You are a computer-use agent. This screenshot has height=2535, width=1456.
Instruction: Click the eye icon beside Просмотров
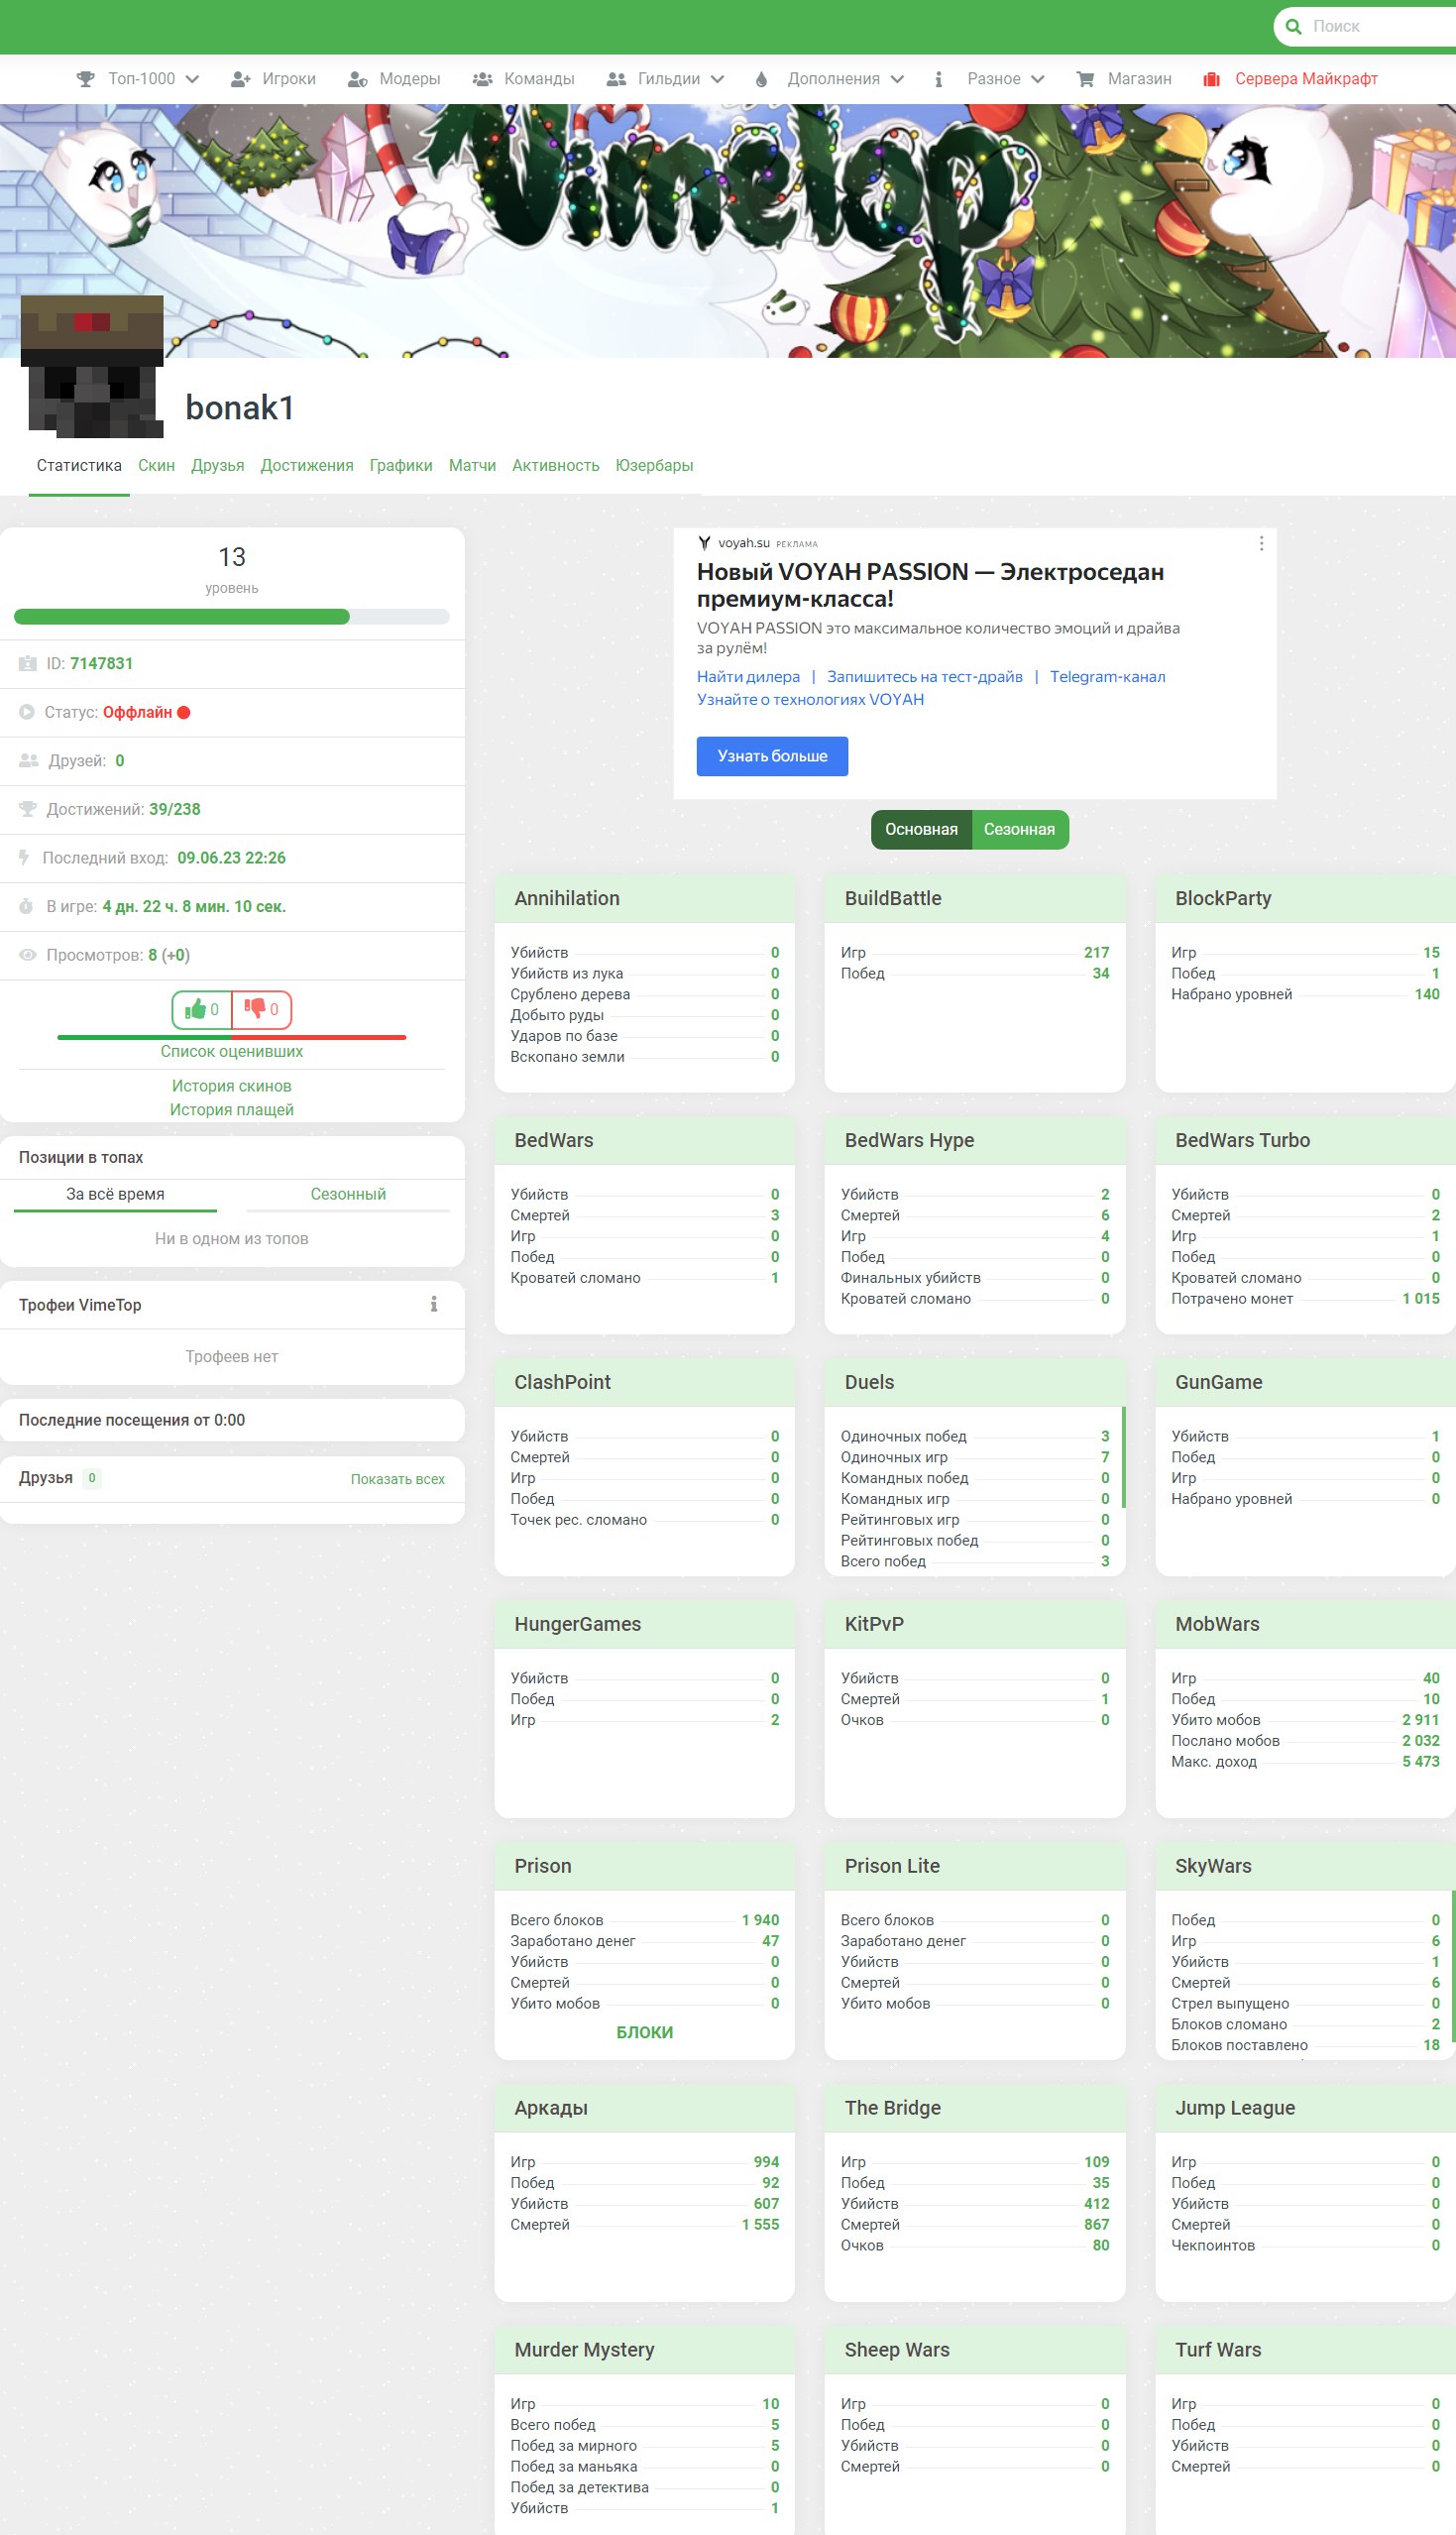[28, 955]
